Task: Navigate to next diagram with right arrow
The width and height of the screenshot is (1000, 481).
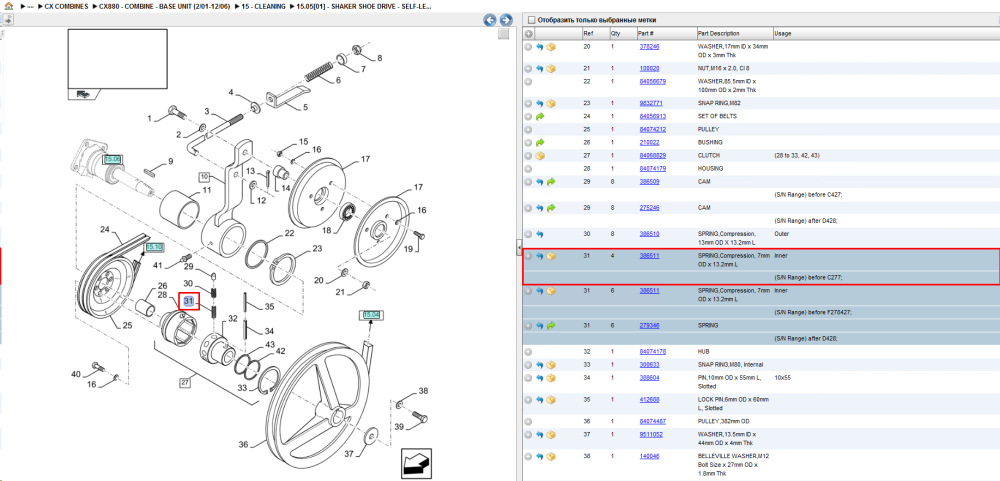Action: pos(506,20)
